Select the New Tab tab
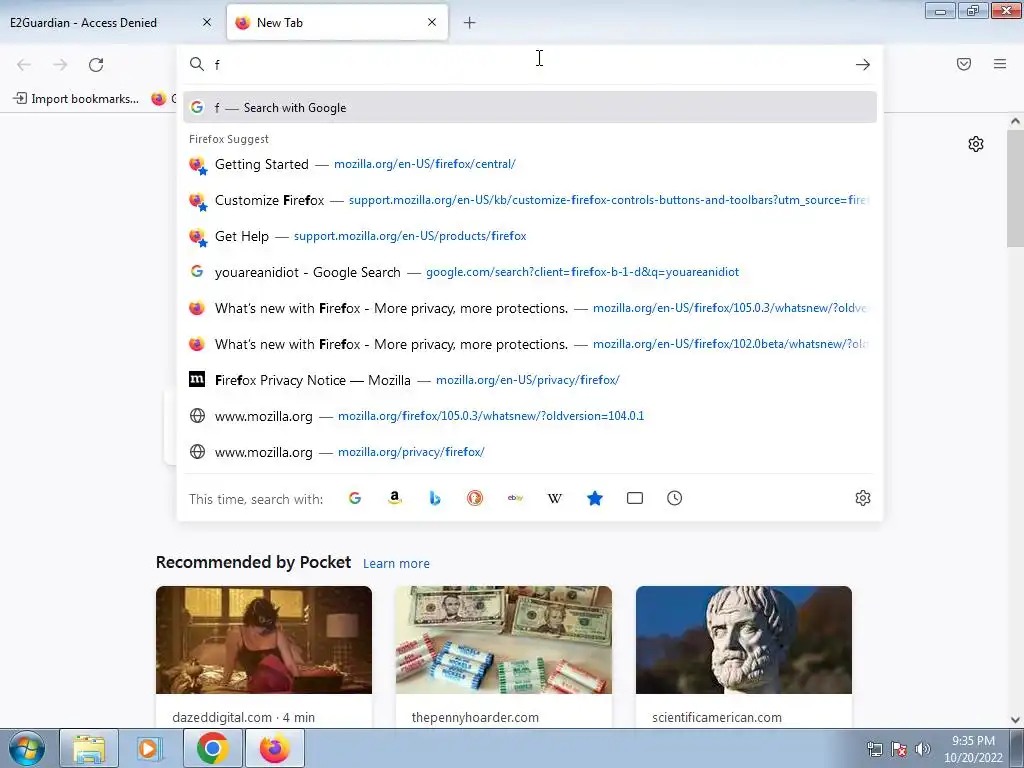 pos(337,23)
